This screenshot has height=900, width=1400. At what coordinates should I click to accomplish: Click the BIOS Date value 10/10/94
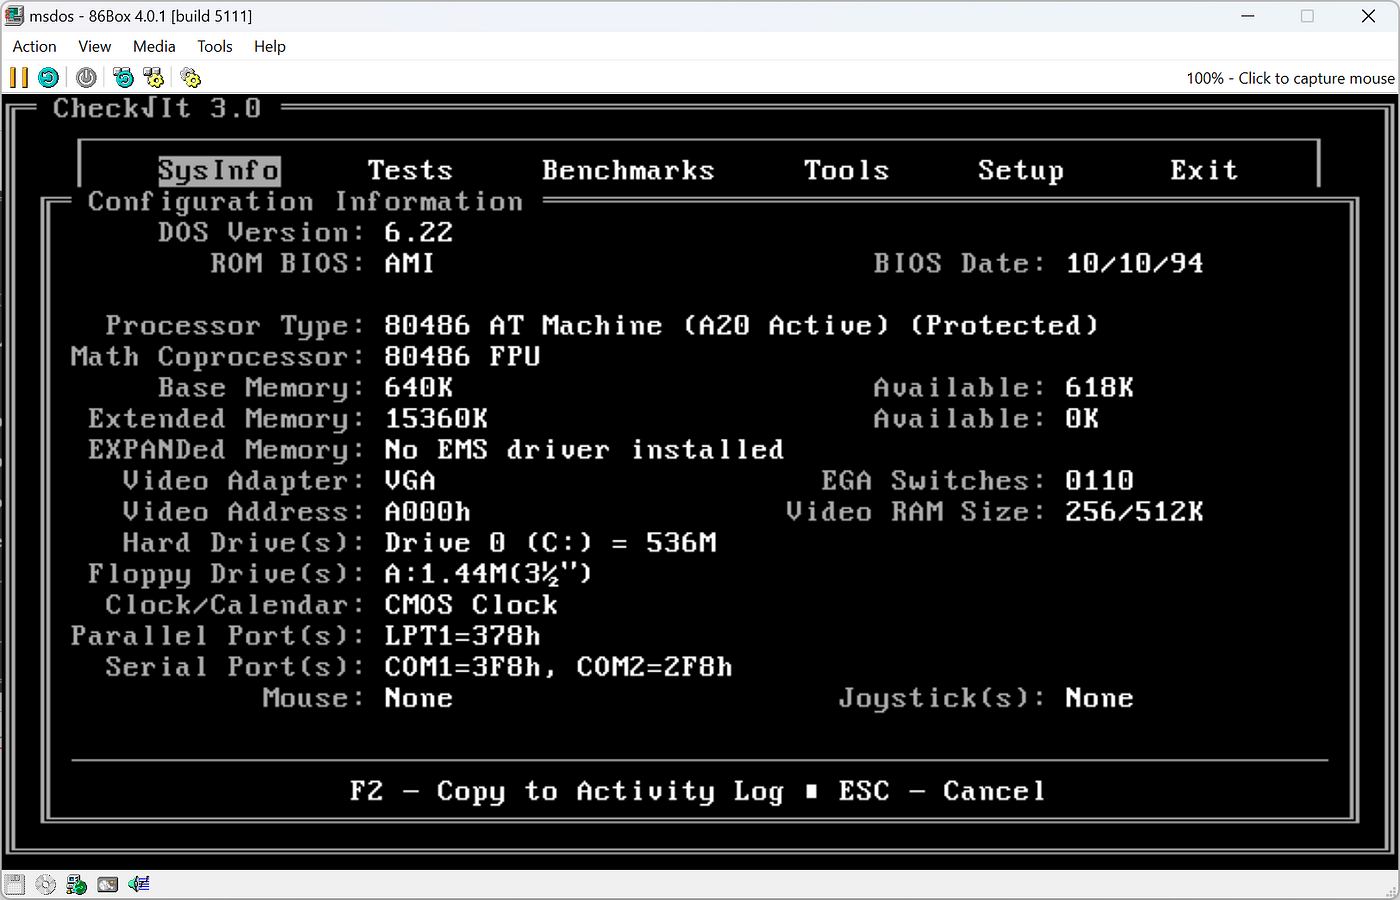pyautogui.click(x=1134, y=263)
